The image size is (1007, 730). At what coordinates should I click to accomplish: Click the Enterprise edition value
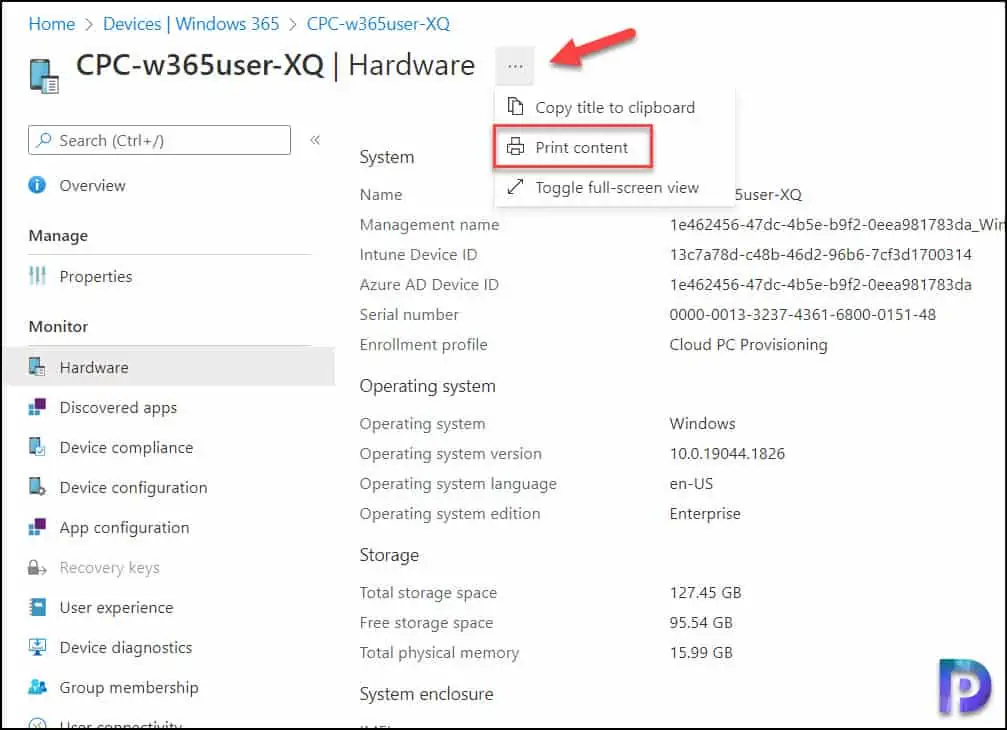[x=705, y=514]
